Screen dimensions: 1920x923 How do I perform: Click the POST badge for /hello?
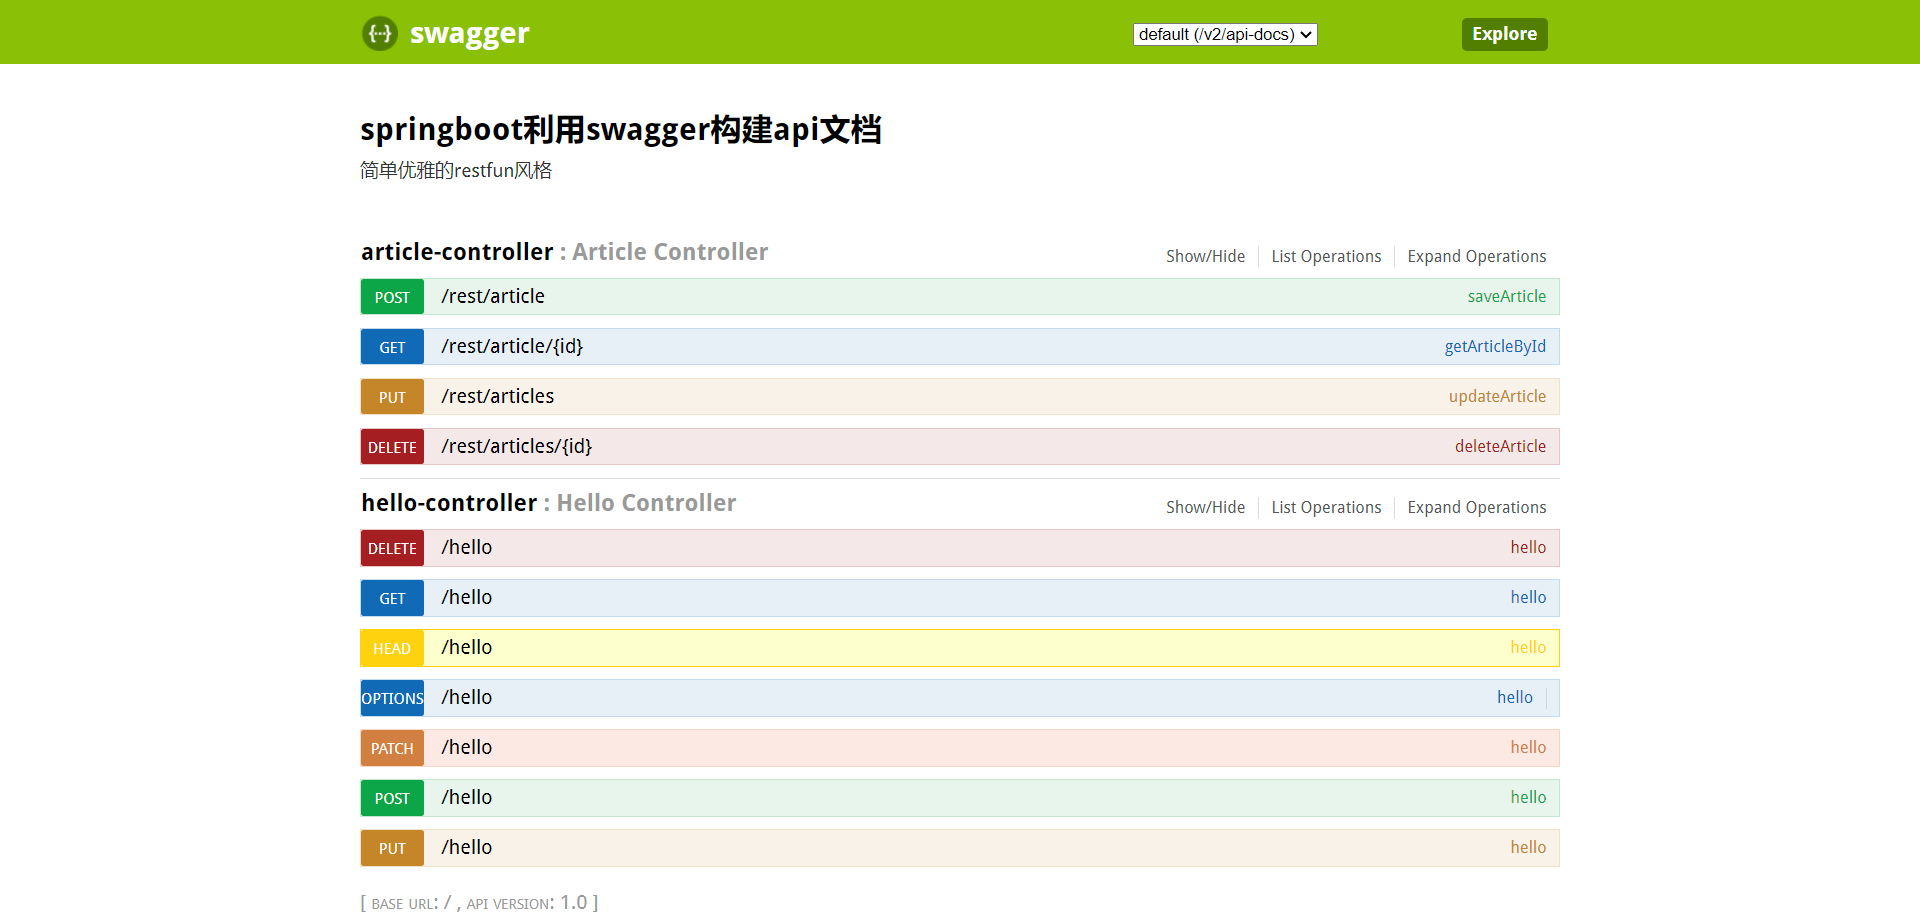click(x=392, y=798)
